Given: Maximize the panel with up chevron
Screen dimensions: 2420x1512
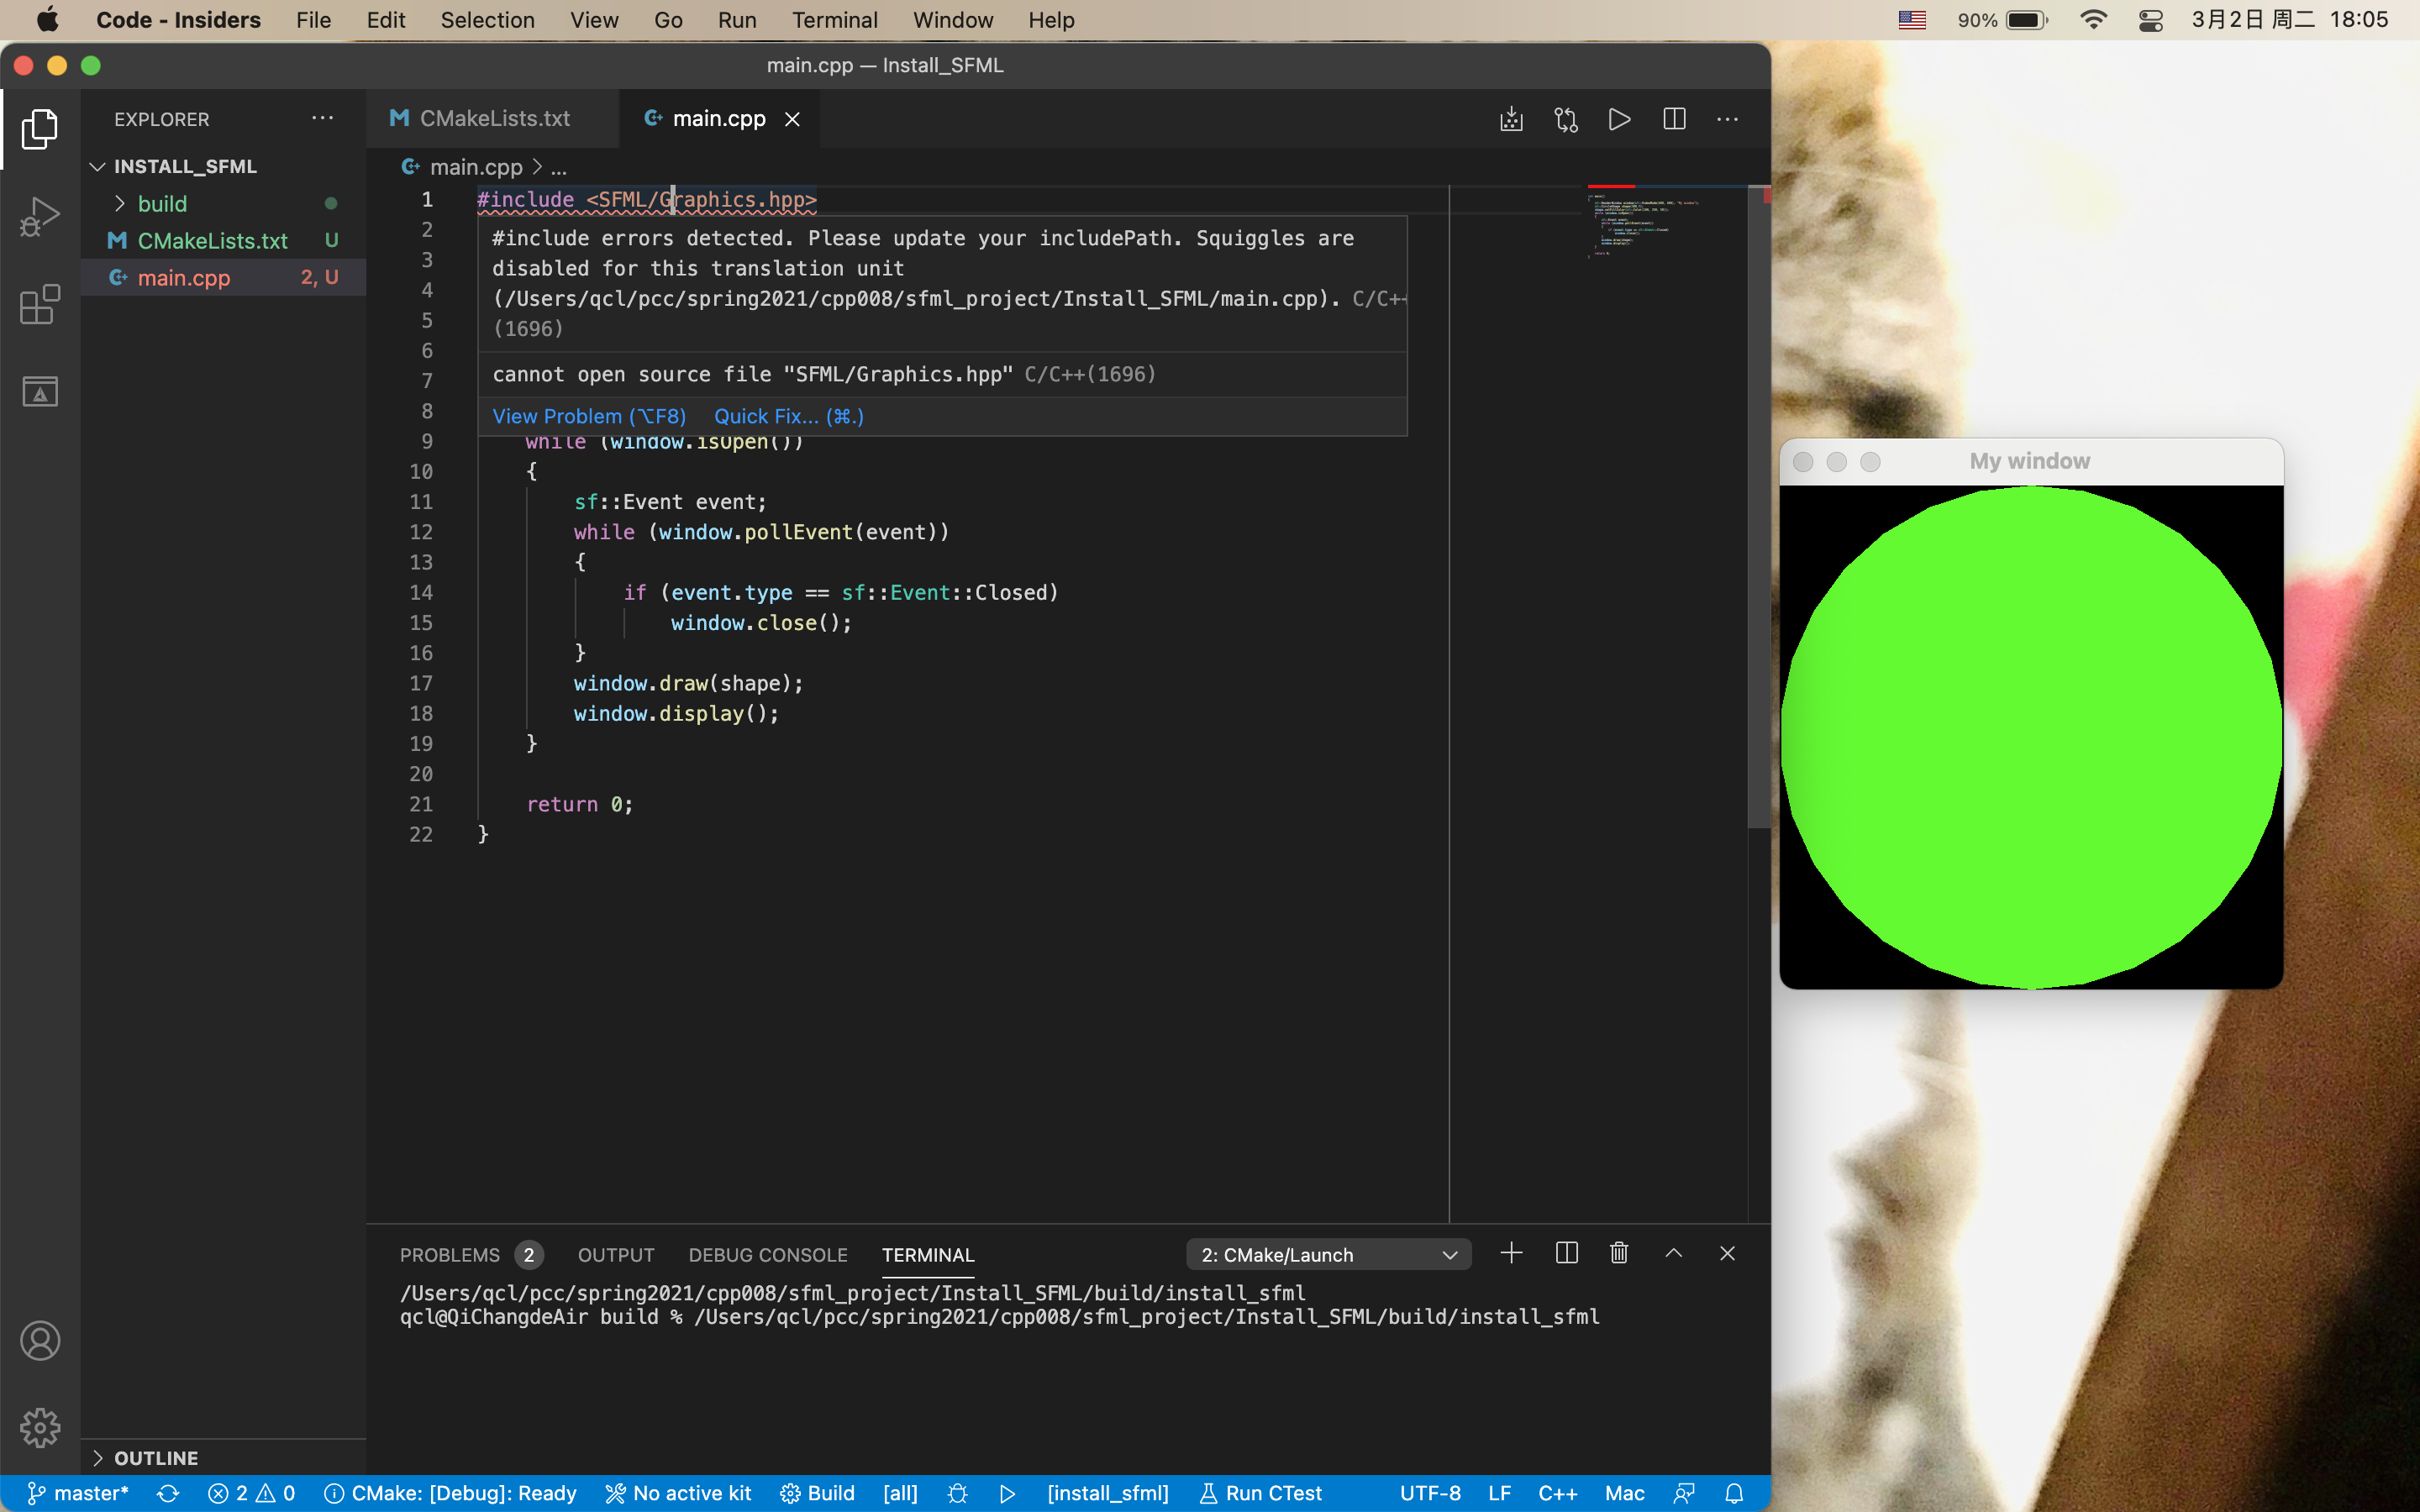Looking at the screenshot, I should (x=1673, y=1253).
